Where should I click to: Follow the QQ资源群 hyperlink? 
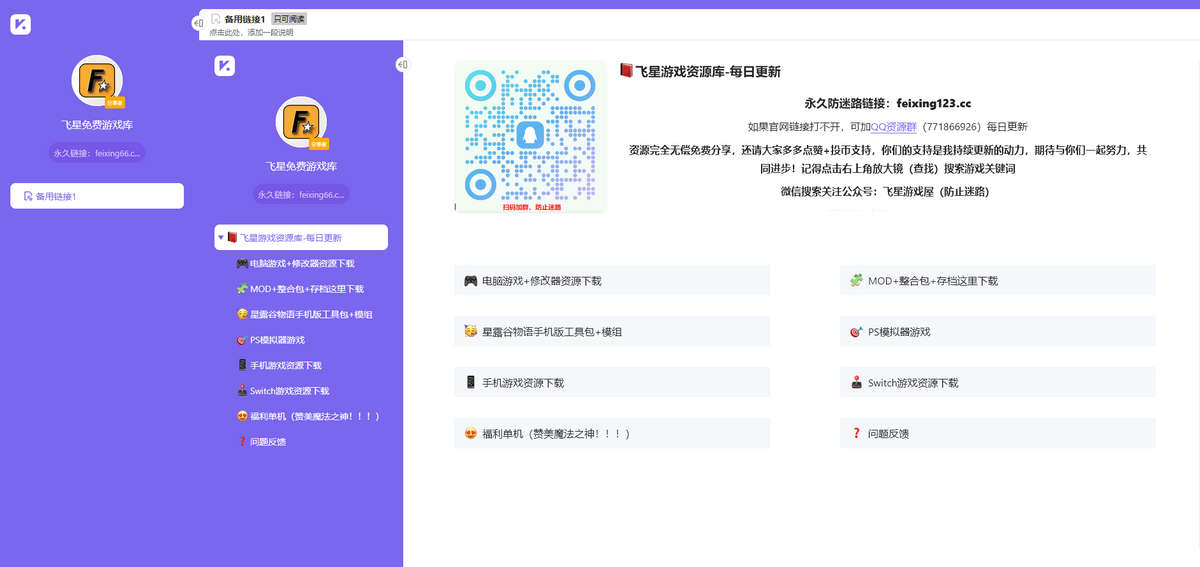coord(894,127)
